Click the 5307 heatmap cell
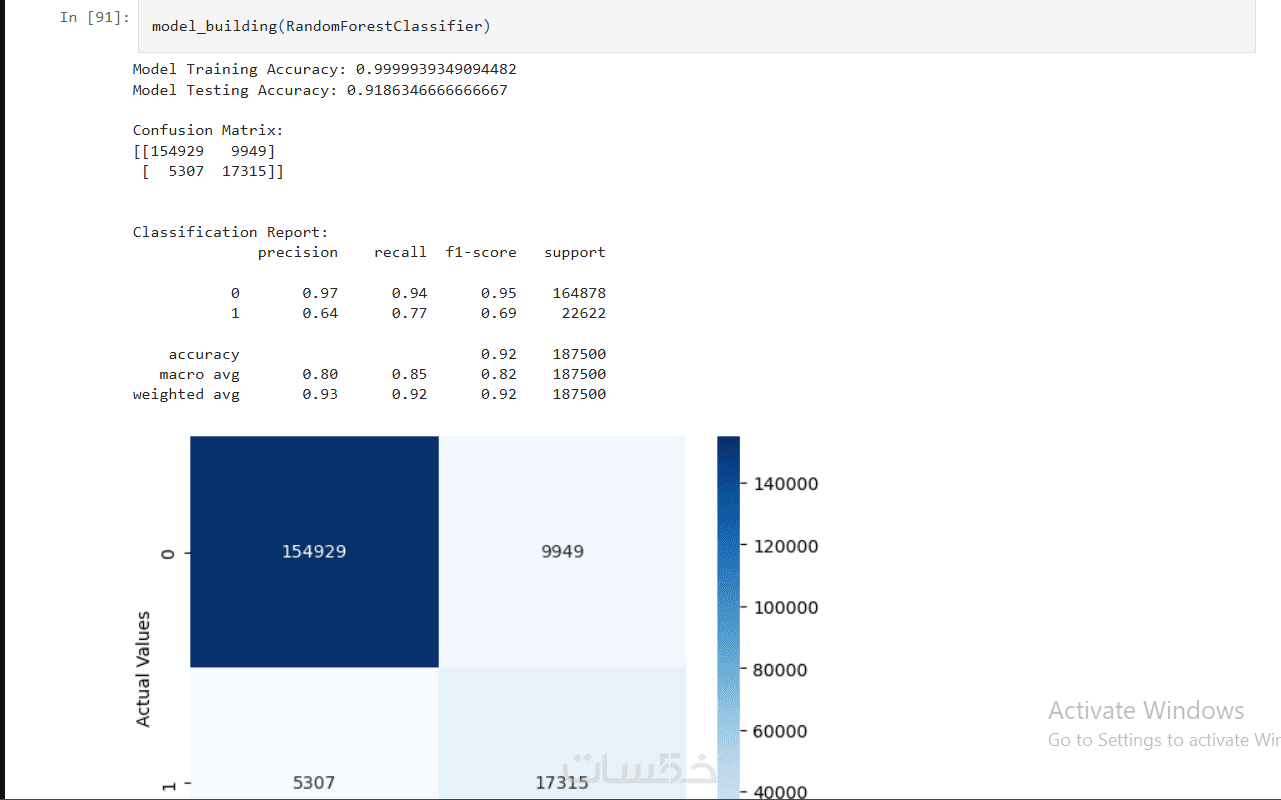The image size is (1281, 800). coord(314,734)
